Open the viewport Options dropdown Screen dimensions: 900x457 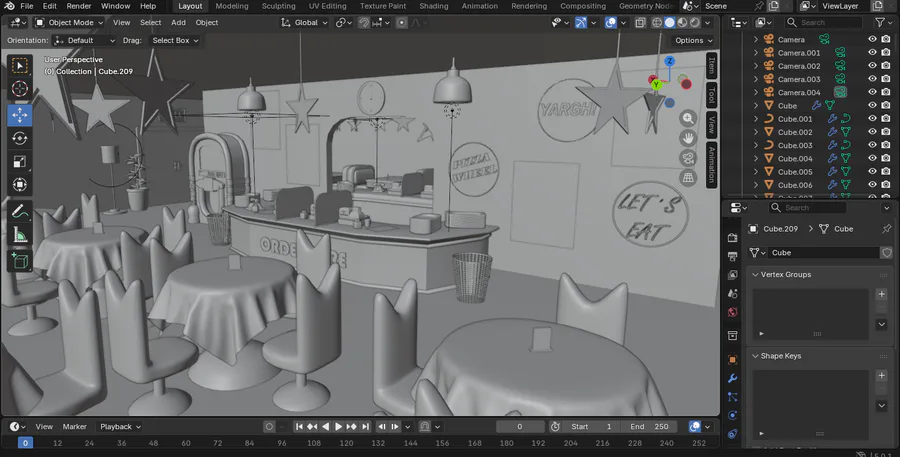[693, 40]
